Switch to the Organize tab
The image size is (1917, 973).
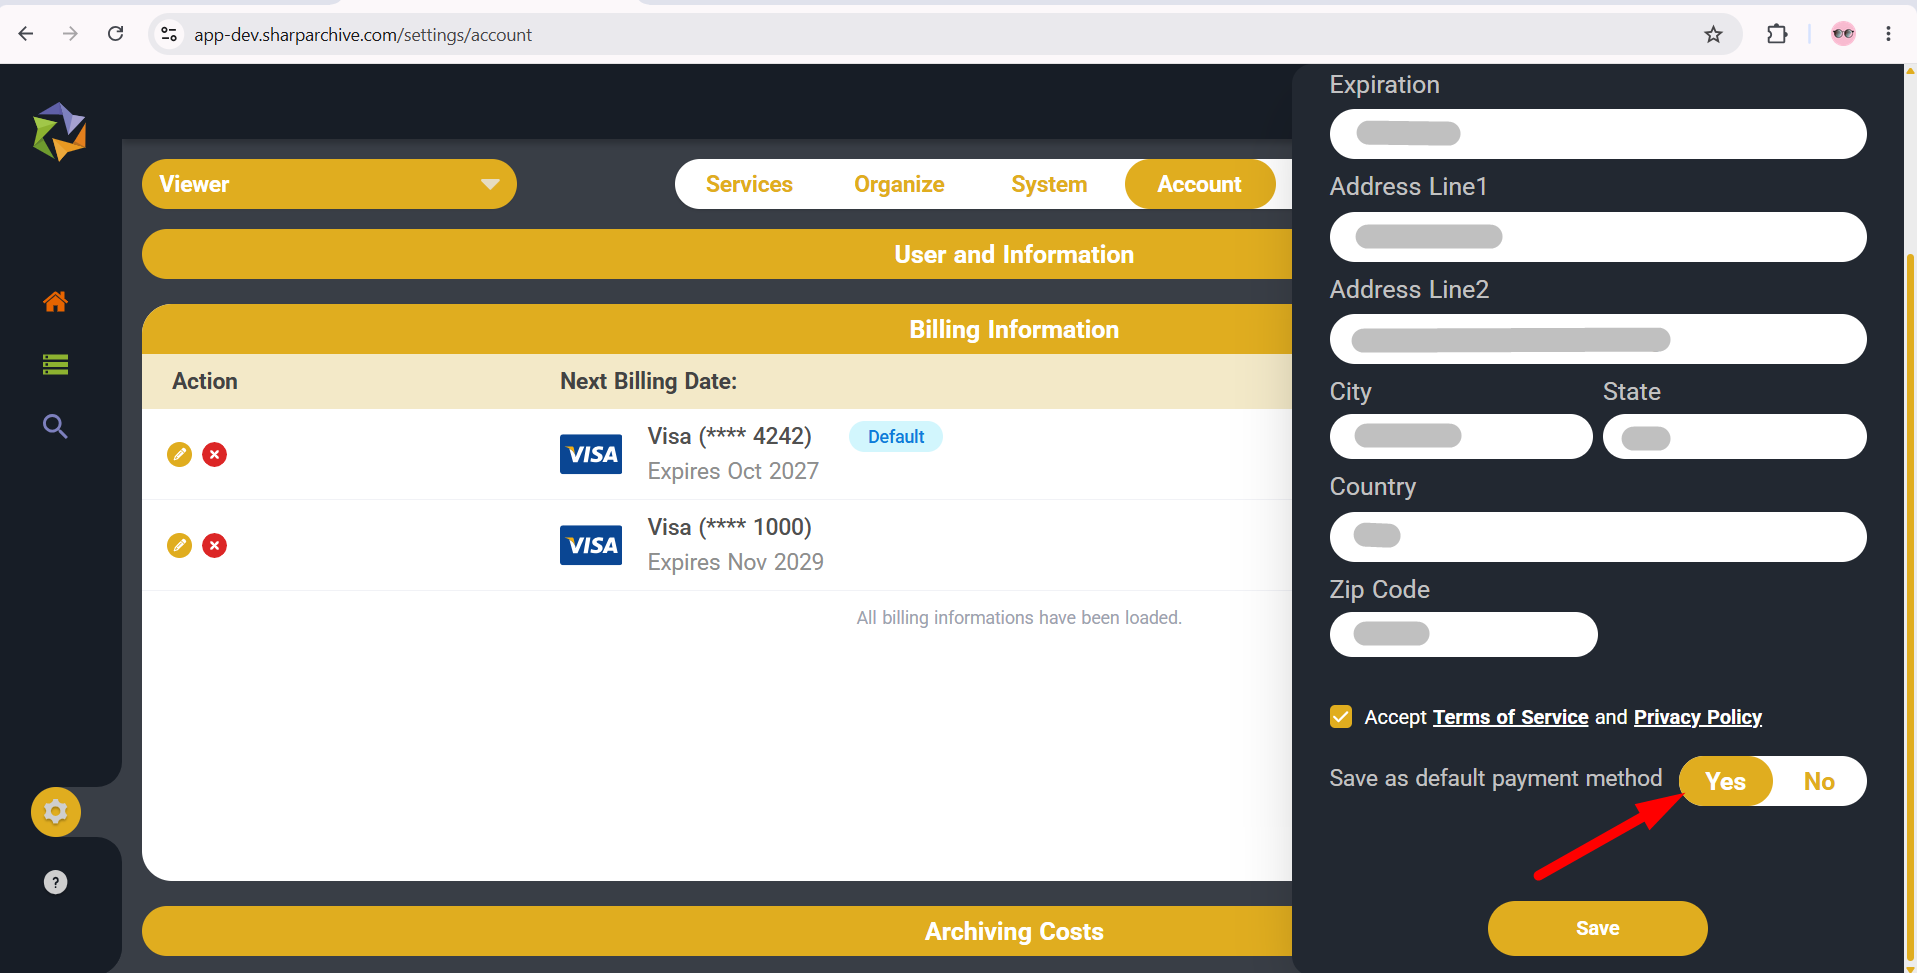click(899, 184)
